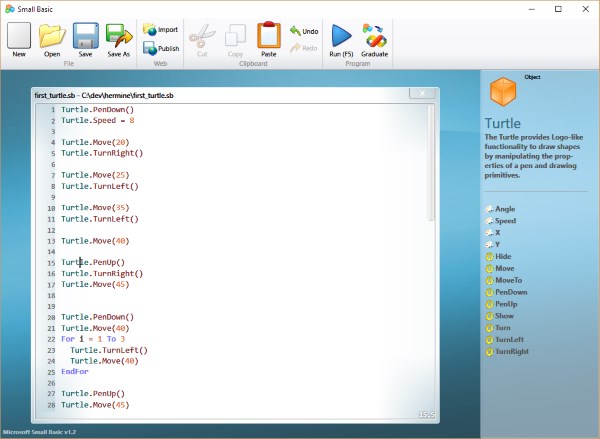Select the TurnRight operation in help list
This screenshot has height=439, width=600.
(507, 351)
